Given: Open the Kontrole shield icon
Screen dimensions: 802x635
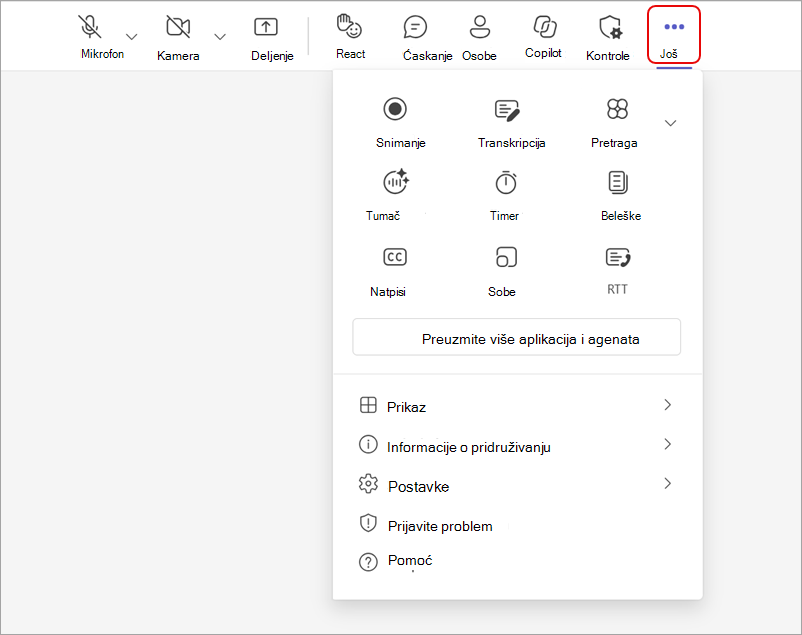Looking at the screenshot, I should click(610, 27).
